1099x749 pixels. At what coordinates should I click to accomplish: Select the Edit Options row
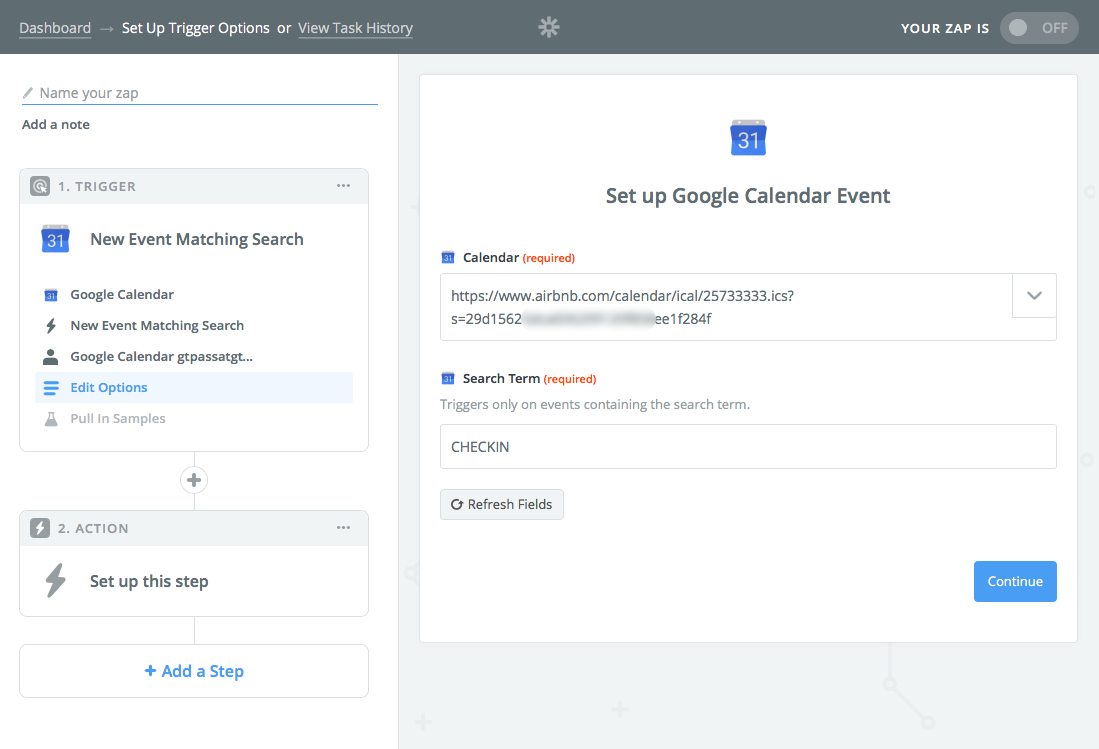click(x=194, y=387)
